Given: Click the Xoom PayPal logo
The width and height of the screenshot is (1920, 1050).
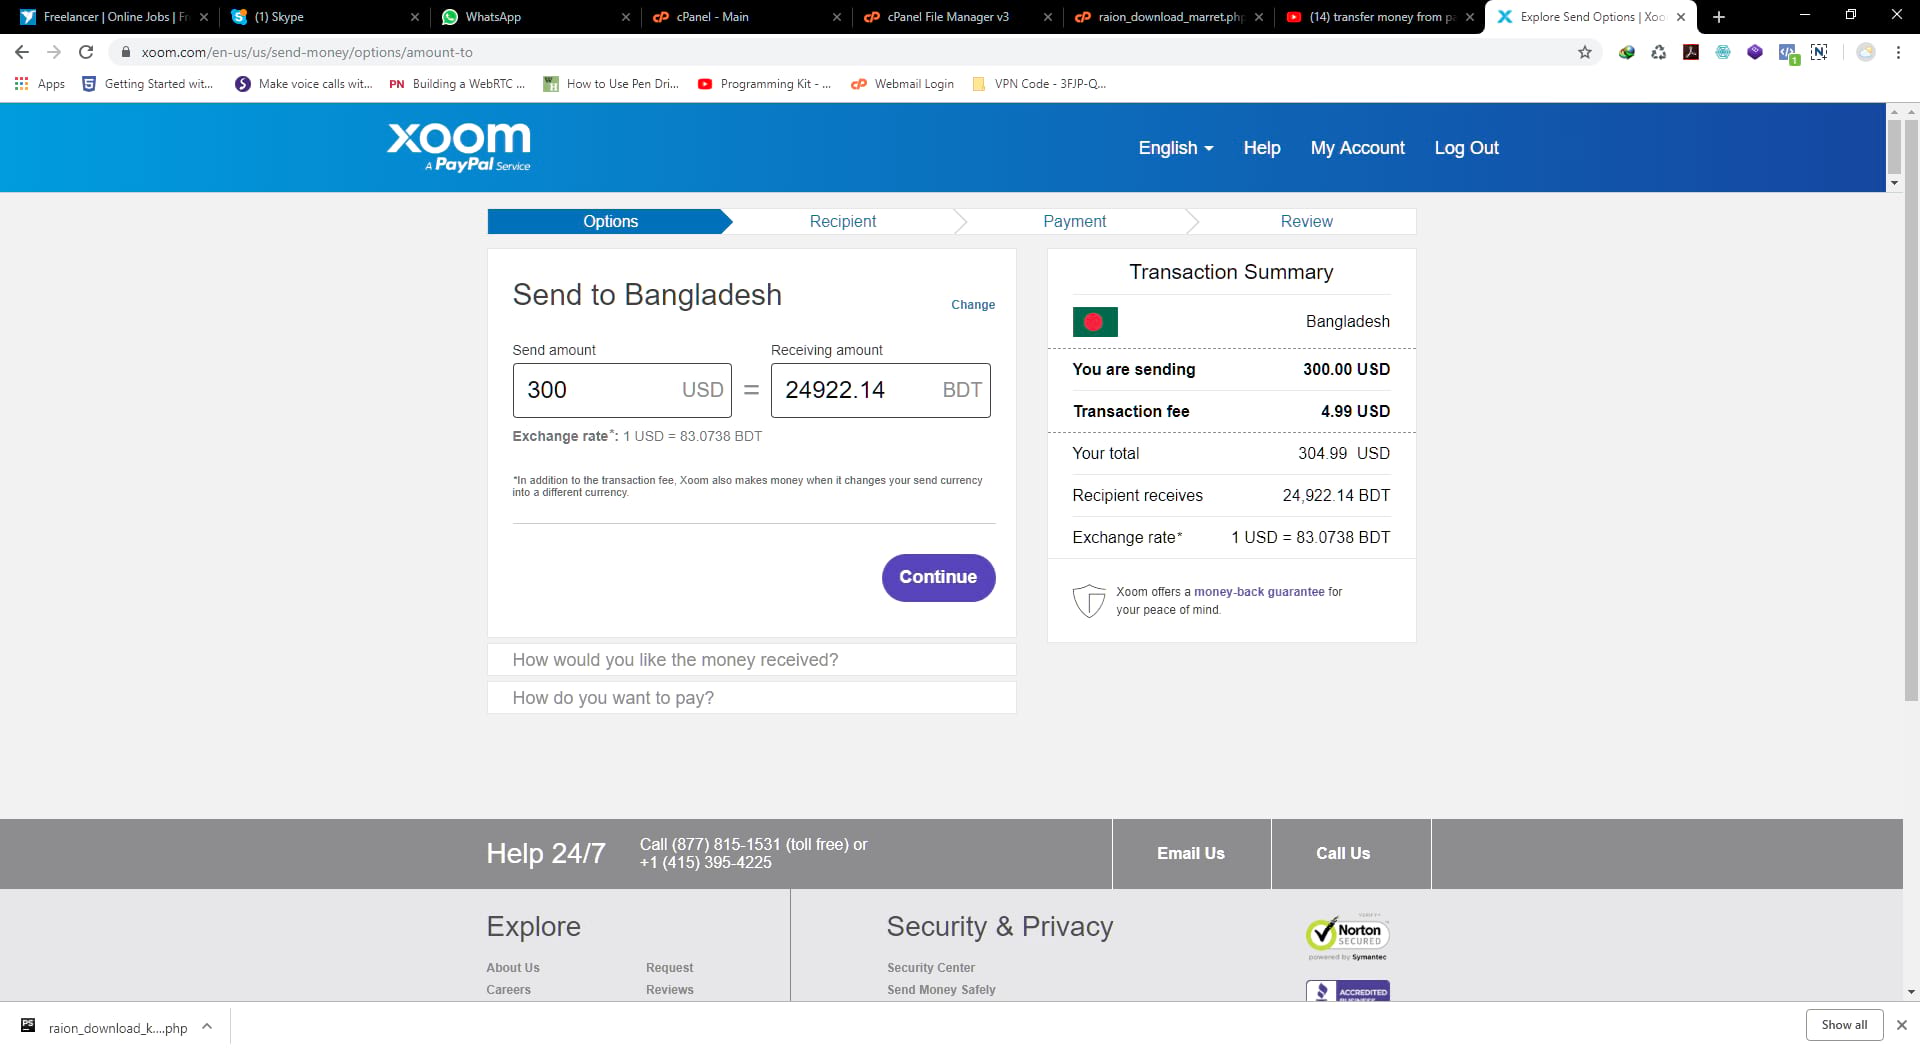Looking at the screenshot, I should (x=459, y=147).
